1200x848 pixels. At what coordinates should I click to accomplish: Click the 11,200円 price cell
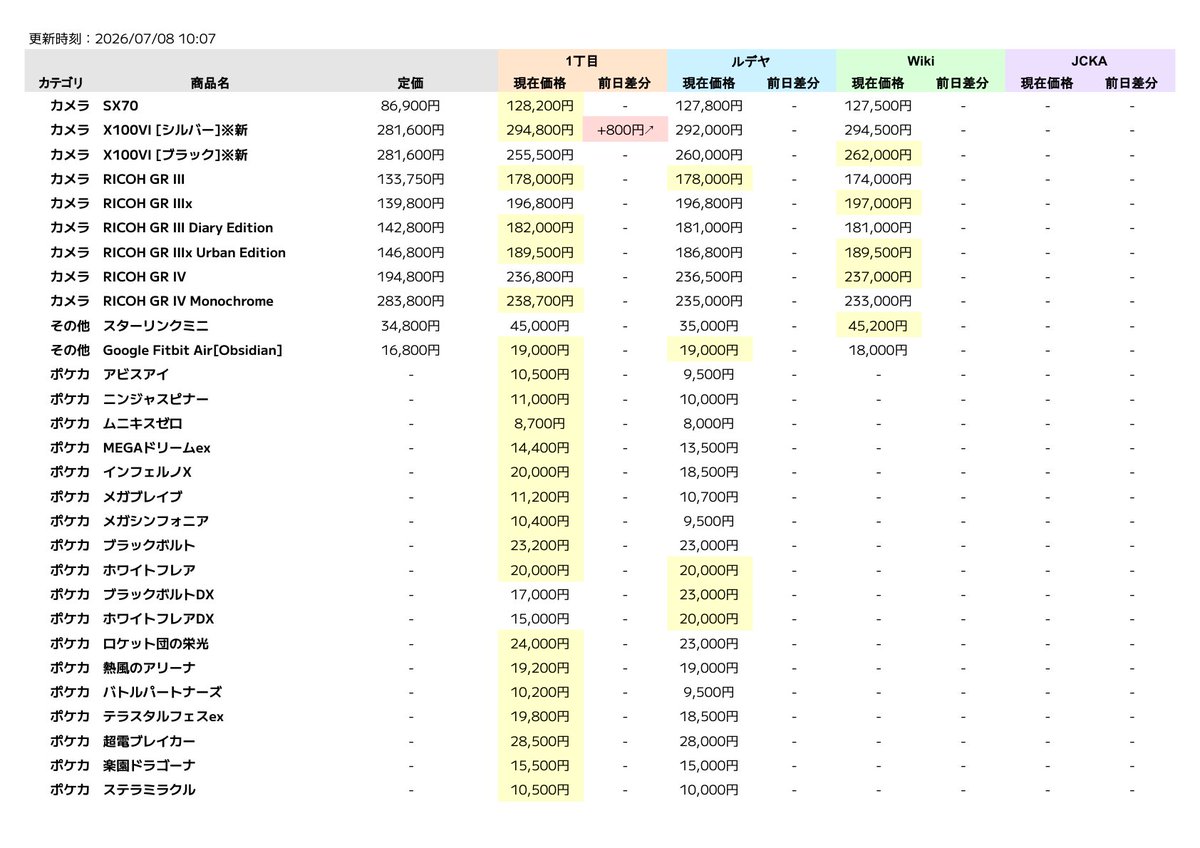541,497
